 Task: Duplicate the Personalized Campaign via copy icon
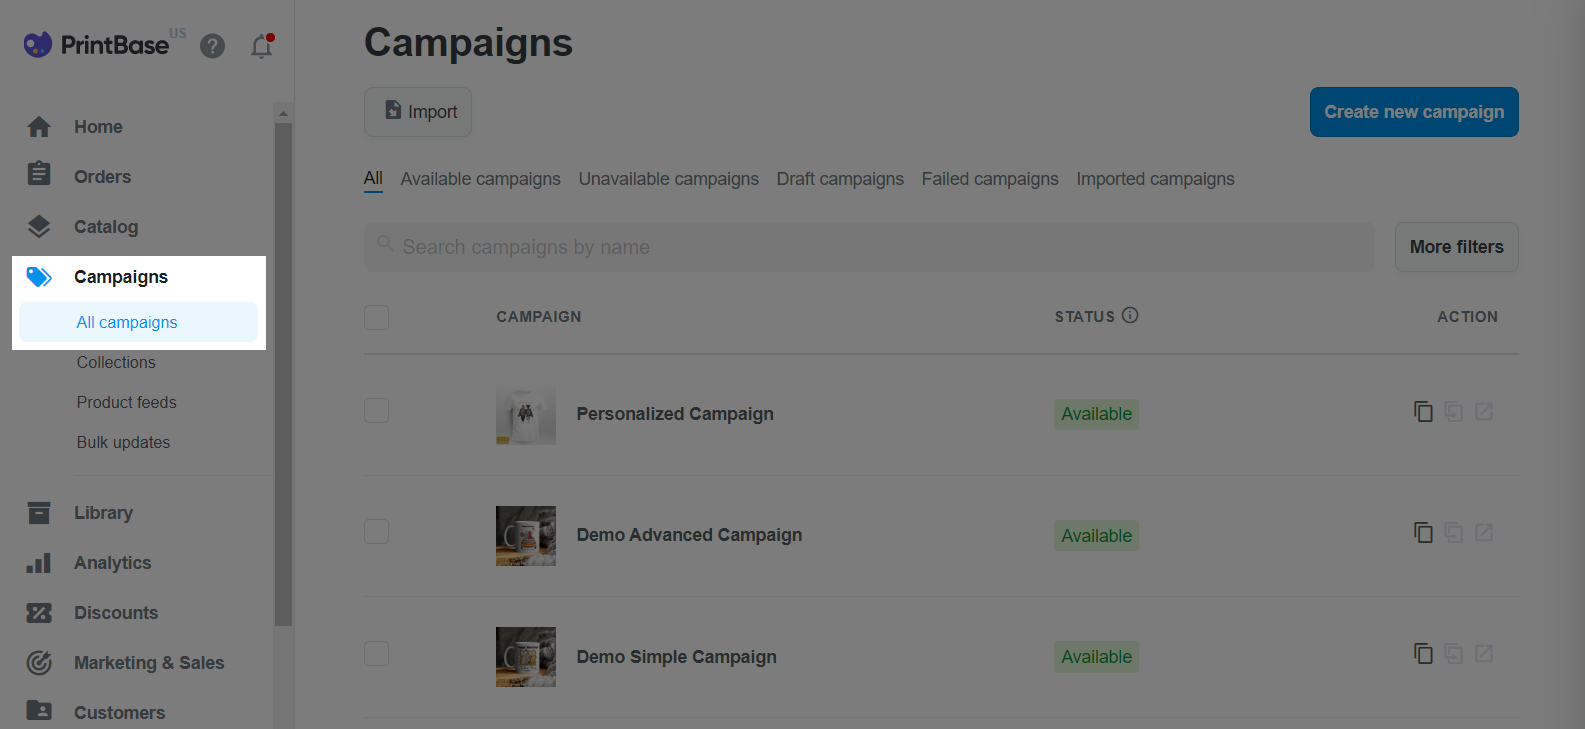coord(1423,411)
